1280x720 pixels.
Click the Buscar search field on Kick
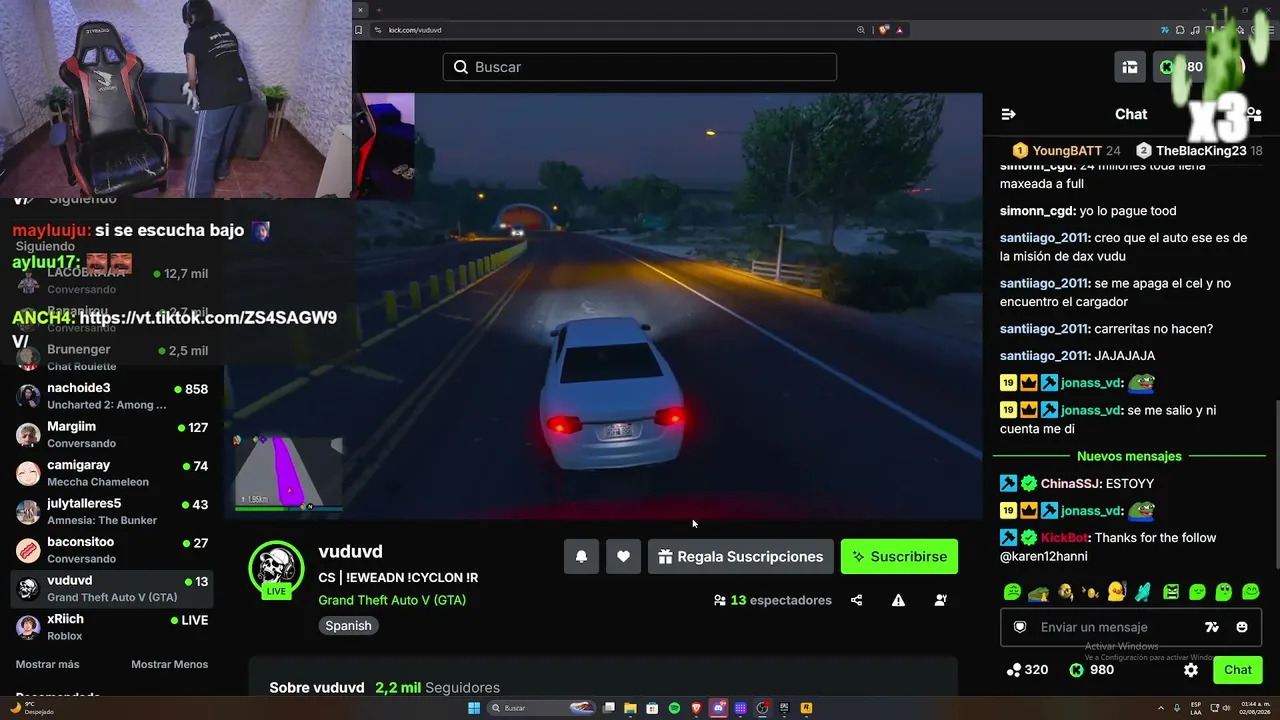[x=640, y=67]
